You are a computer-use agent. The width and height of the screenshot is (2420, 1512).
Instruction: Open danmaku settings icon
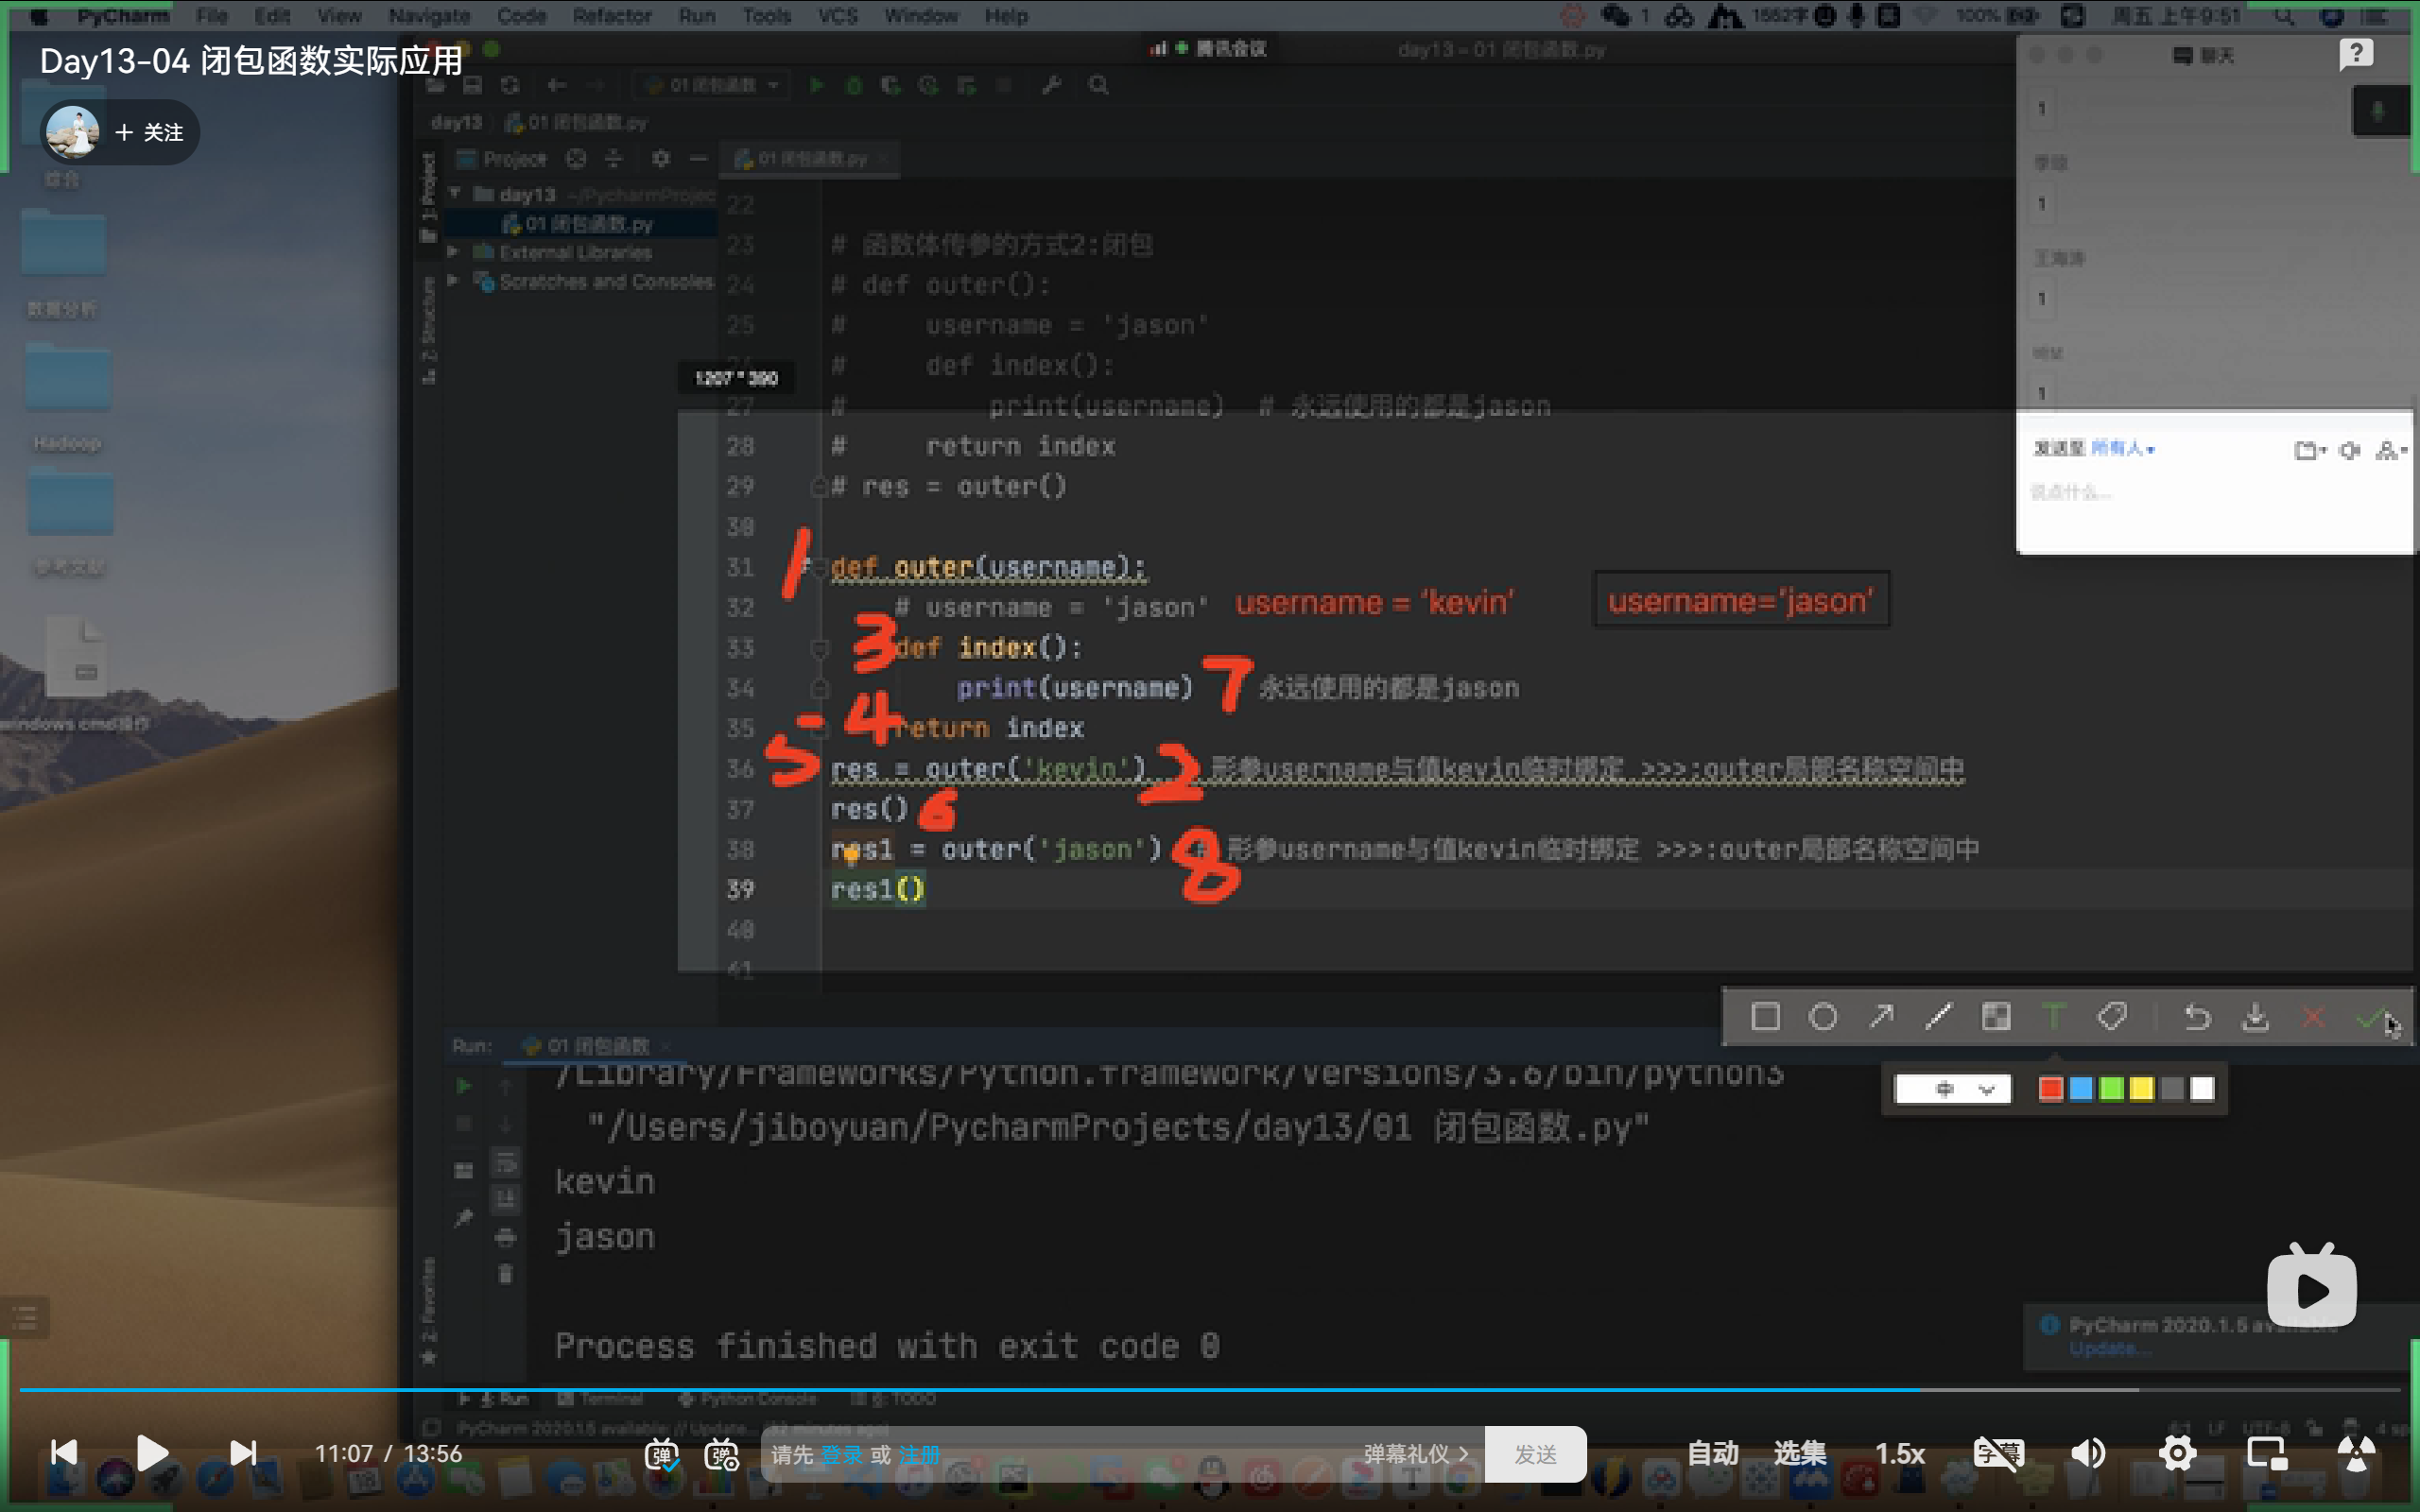pyautogui.click(x=721, y=1454)
